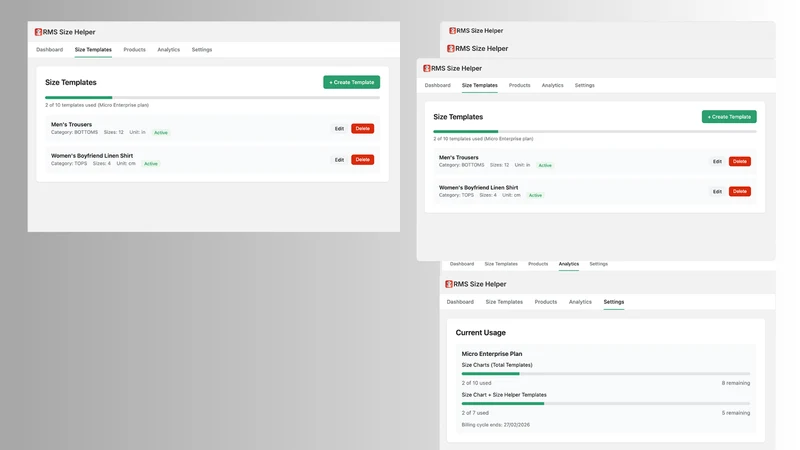Click the "Billing cycle ends: 27/02/2026" text
The height and width of the screenshot is (450, 800).
(496, 425)
